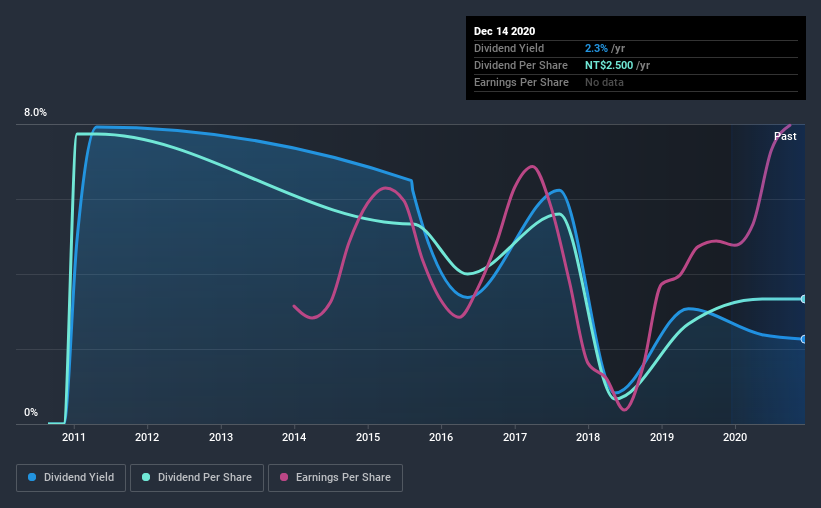Toggle the Earnings Per Share legend button
The width and height of the screenshot is (821, 508).
(x=335, y=478)
